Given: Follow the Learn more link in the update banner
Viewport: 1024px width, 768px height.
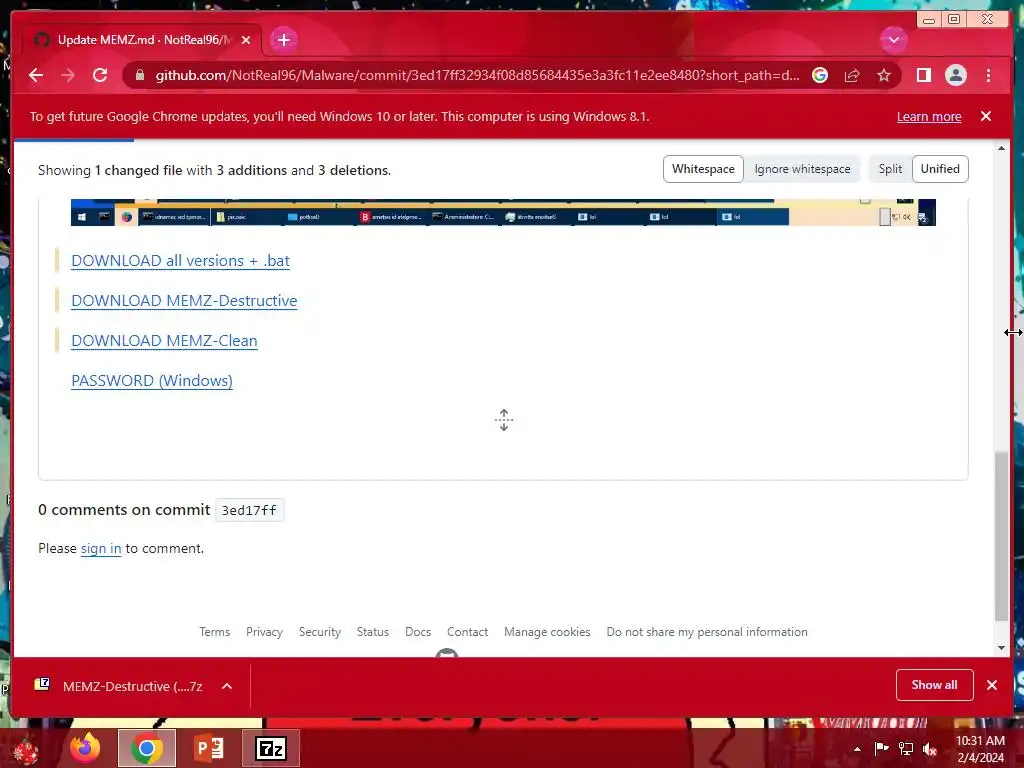Looking at the screenshot, I should point(929,116).
